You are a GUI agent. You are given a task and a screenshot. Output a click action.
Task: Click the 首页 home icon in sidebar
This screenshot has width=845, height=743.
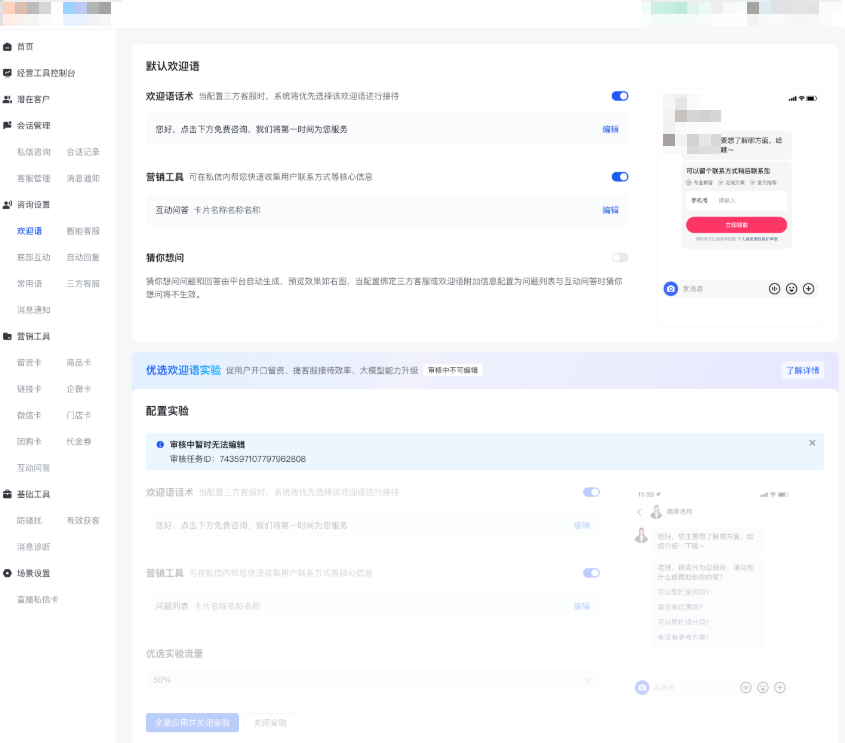tap(8, 45)
